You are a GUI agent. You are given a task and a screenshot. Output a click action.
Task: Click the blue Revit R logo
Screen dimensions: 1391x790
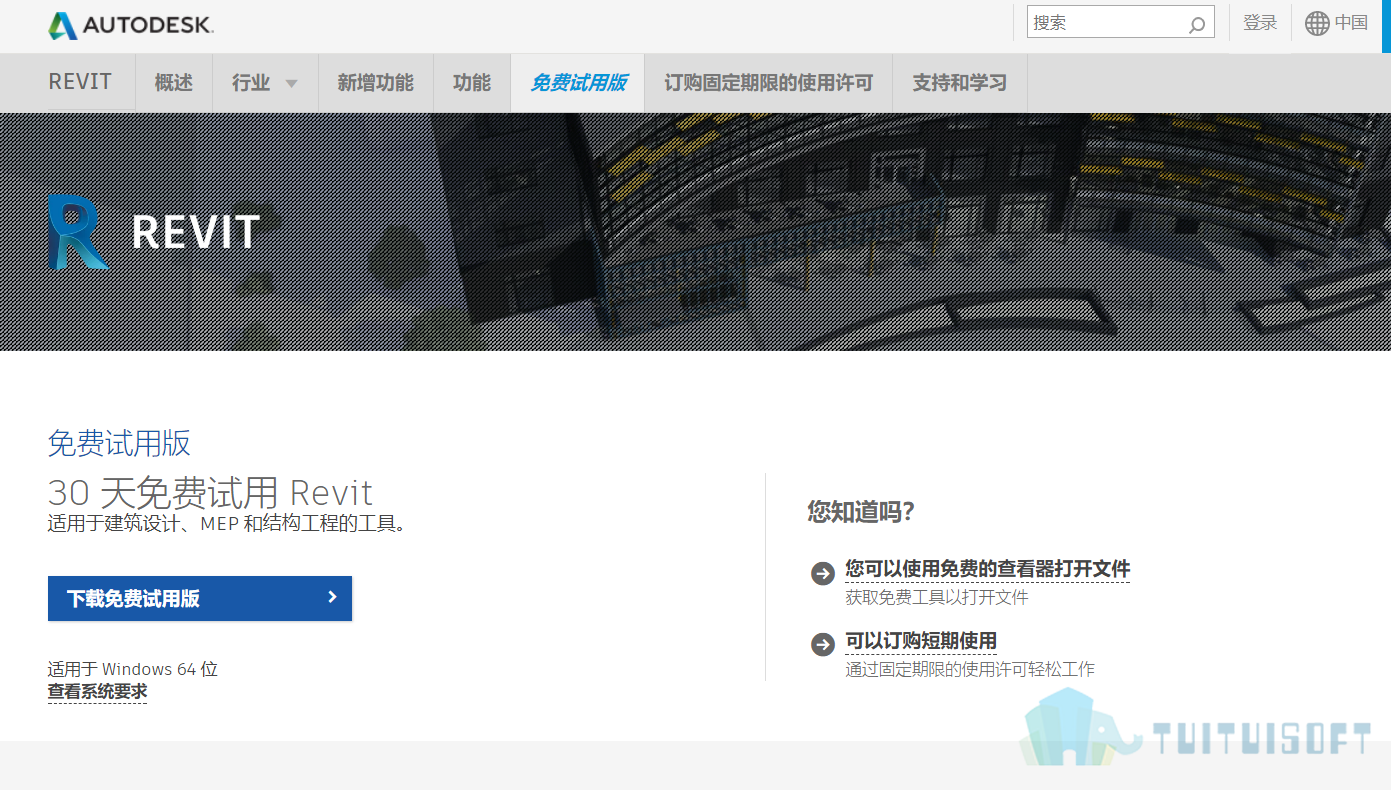coord(77,232)
